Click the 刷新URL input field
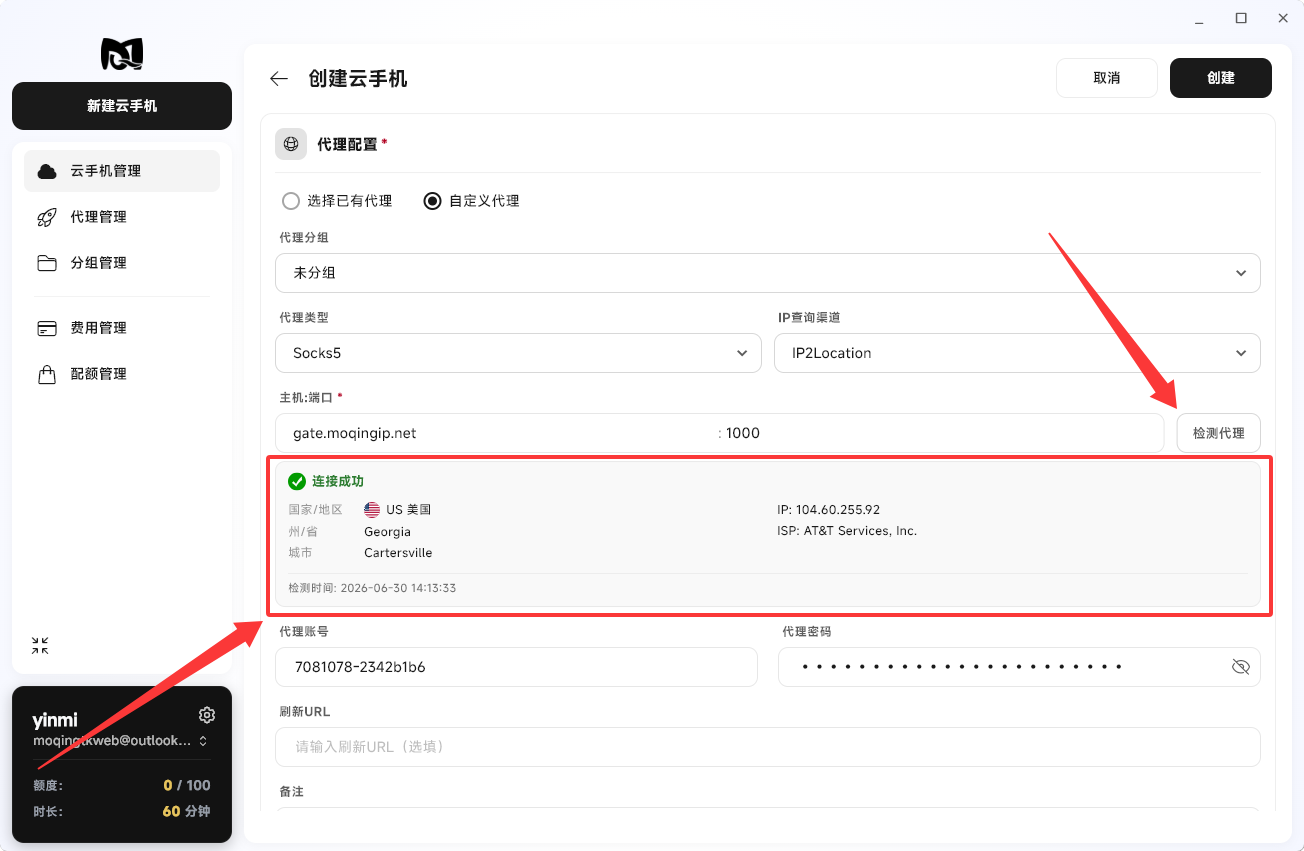The width and height of the screenshot is (1304, 851). point(768,747)
